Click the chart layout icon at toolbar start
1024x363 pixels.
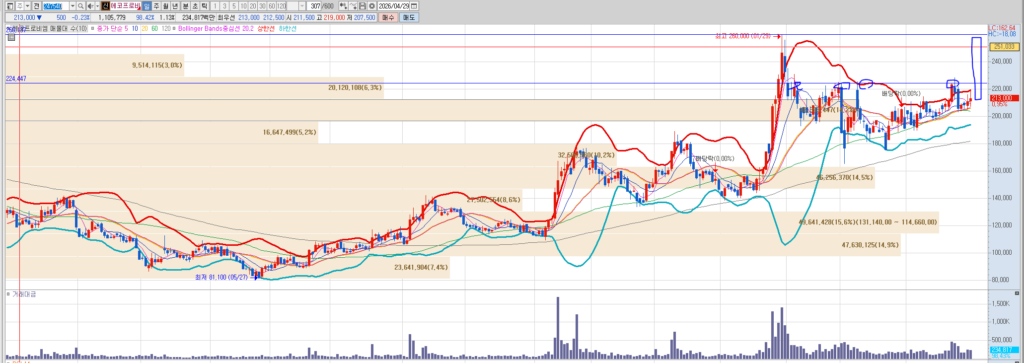pos(10,6)
